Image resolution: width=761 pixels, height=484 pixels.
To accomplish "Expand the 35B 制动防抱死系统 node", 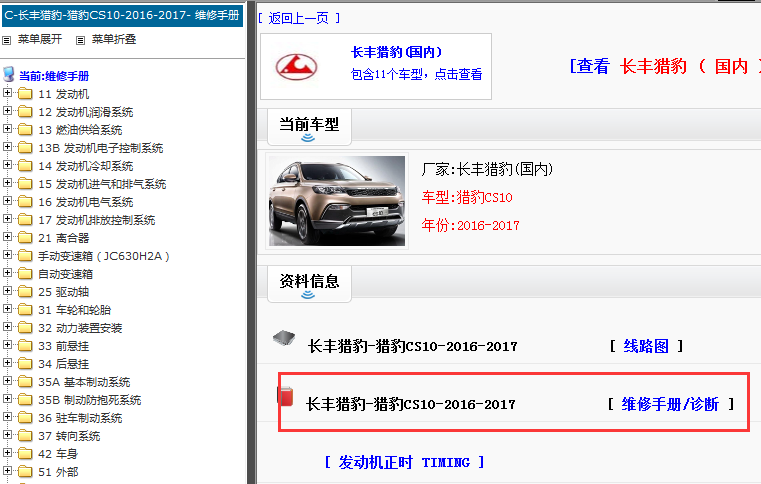I will [7, 399].
